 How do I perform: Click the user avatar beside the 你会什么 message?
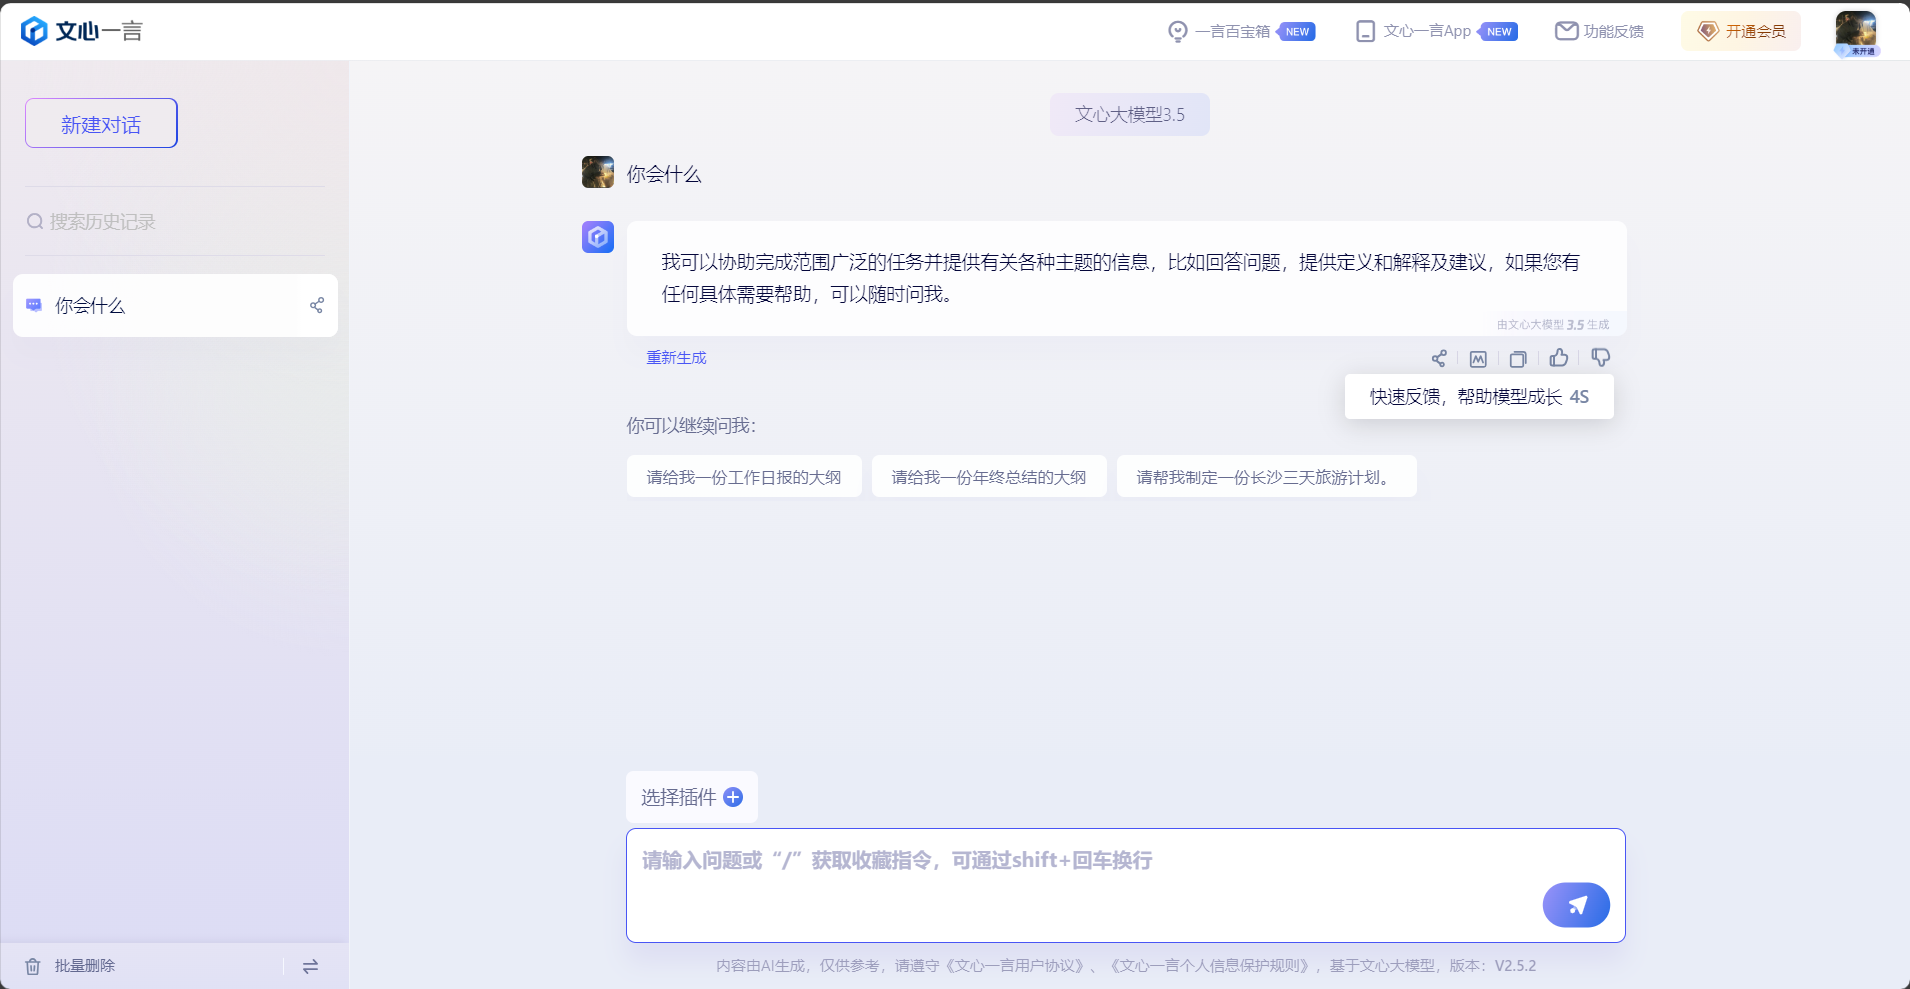598,172
